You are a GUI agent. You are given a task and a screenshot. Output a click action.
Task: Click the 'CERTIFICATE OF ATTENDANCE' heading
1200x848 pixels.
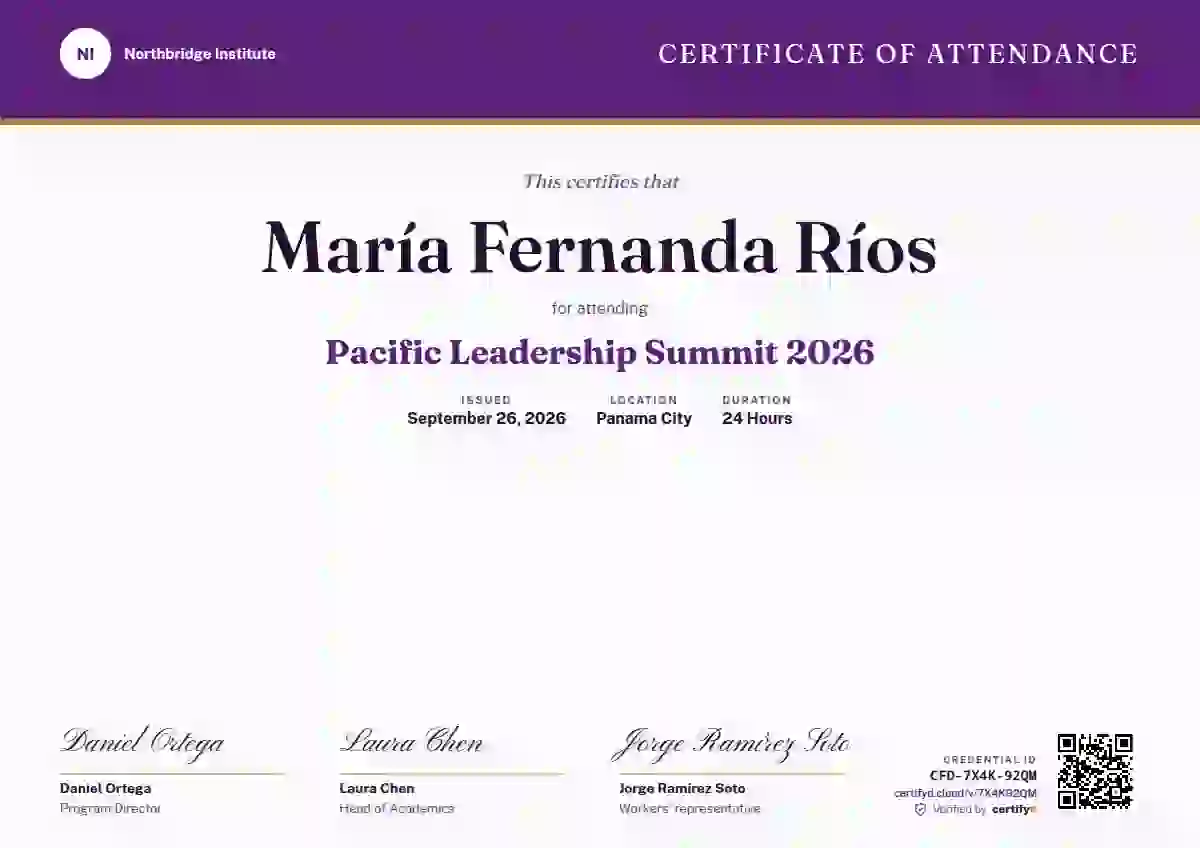point(898,54)
